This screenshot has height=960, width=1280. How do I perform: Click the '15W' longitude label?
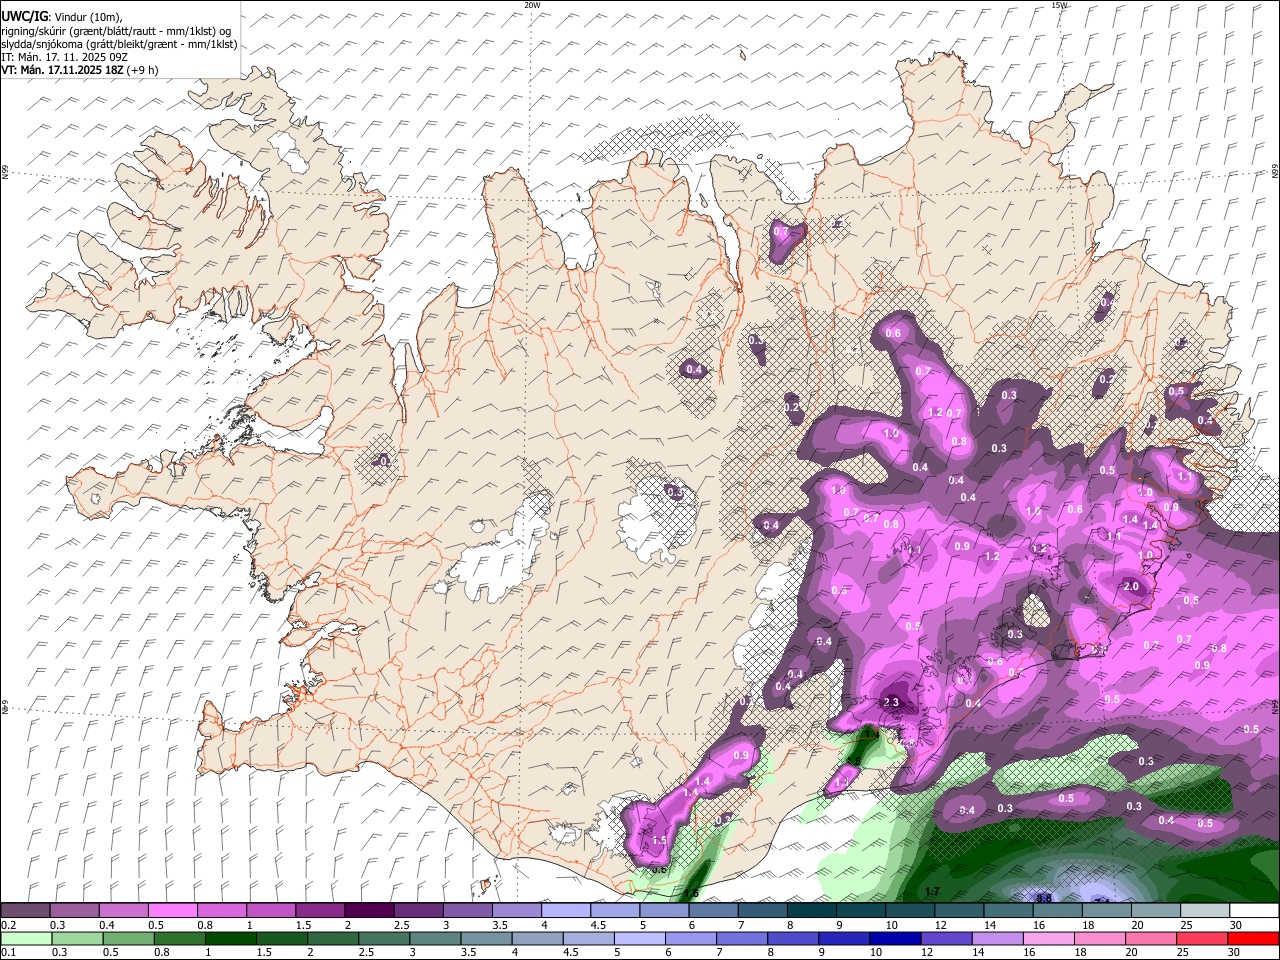point(1059,5)
